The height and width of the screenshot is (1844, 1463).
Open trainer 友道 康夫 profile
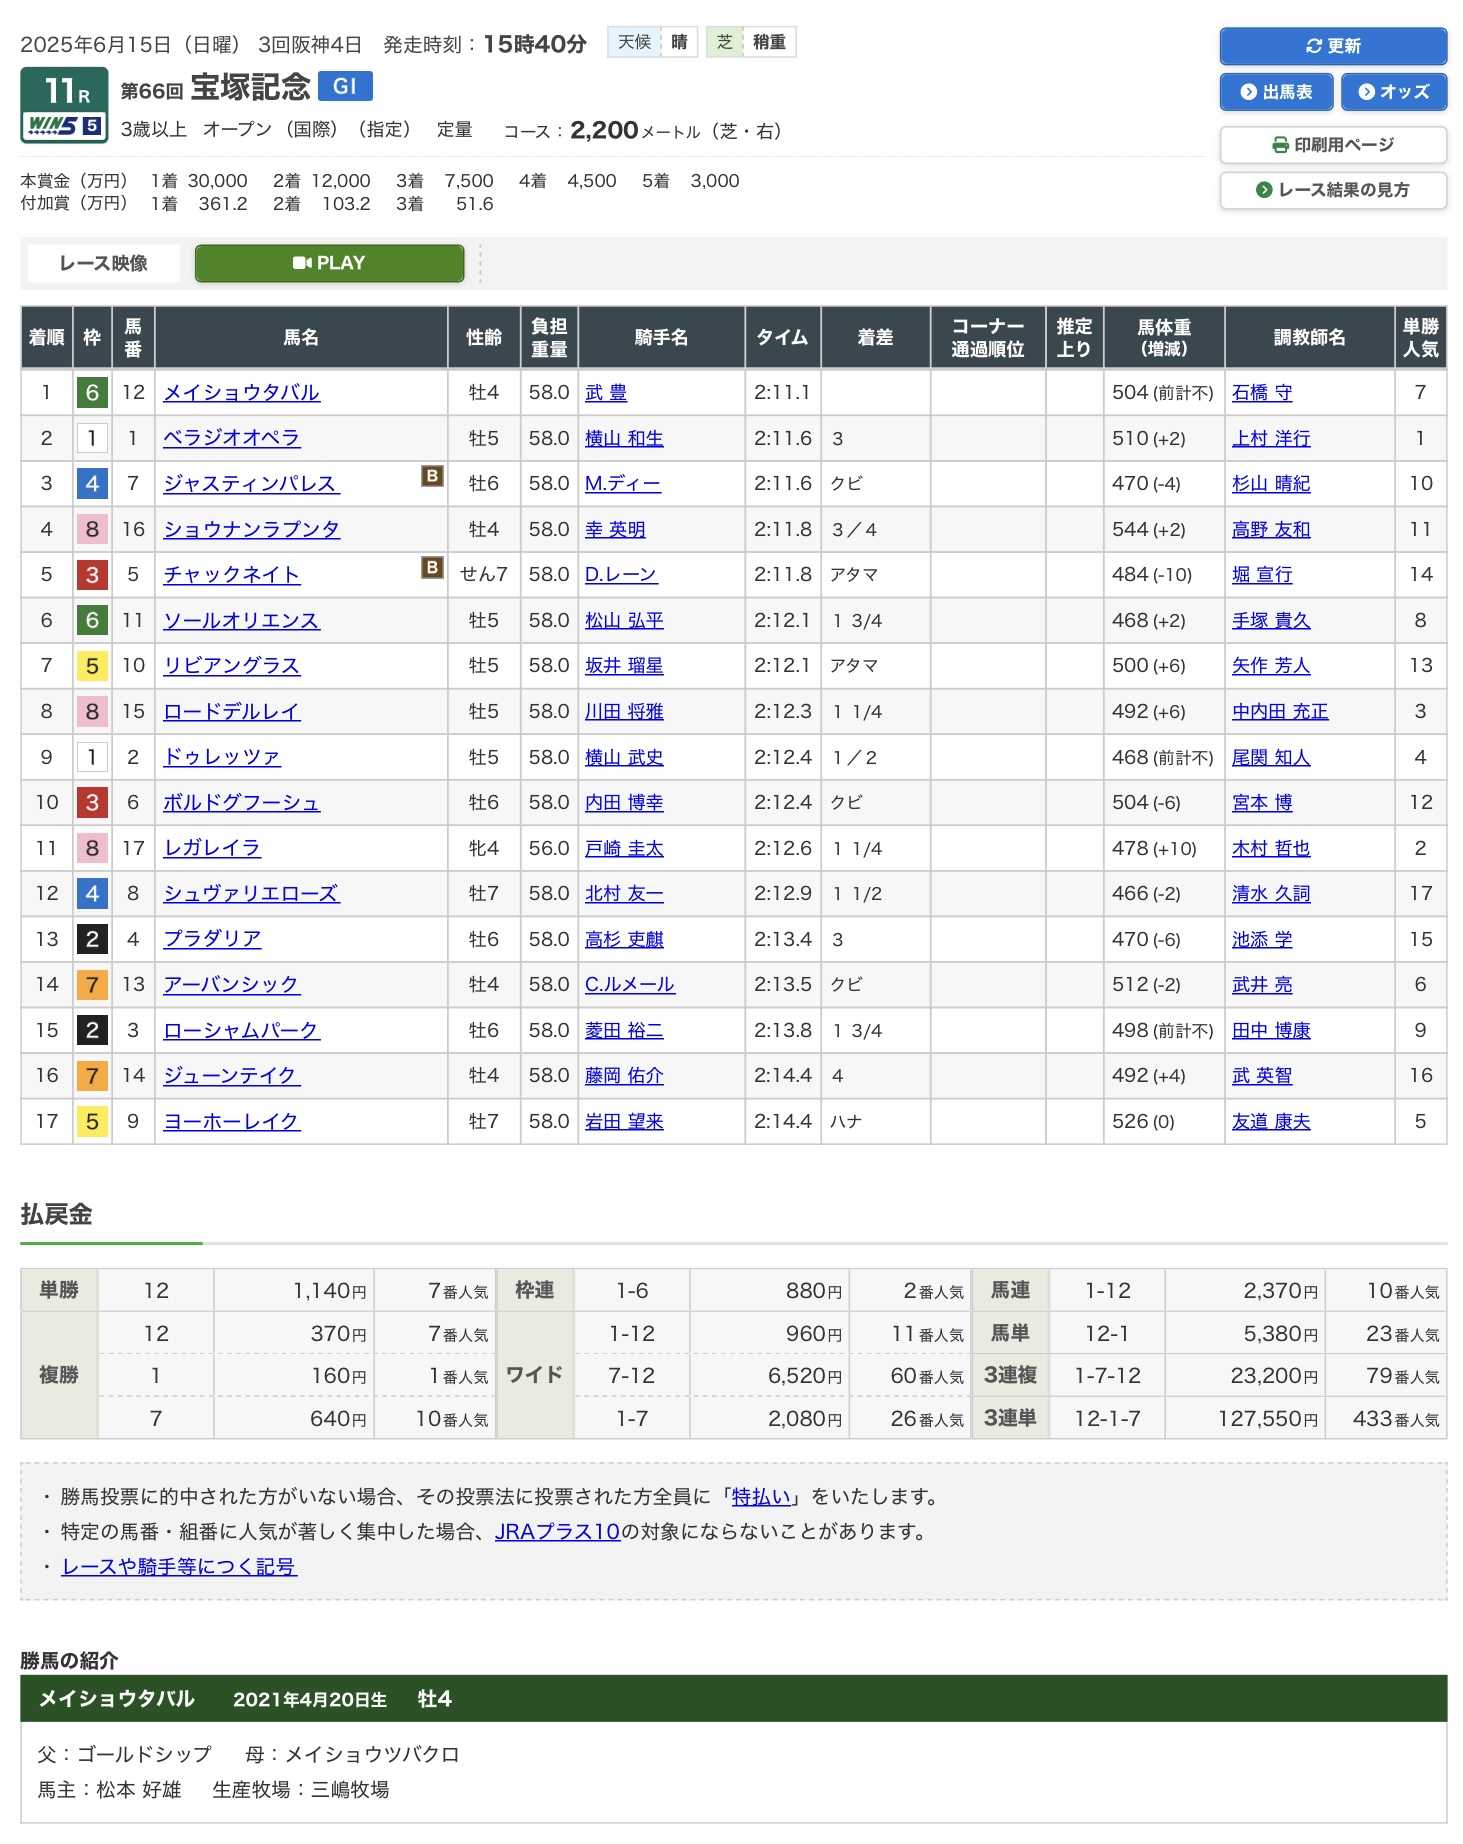pyautogui.click(x=1271, y=1121)
